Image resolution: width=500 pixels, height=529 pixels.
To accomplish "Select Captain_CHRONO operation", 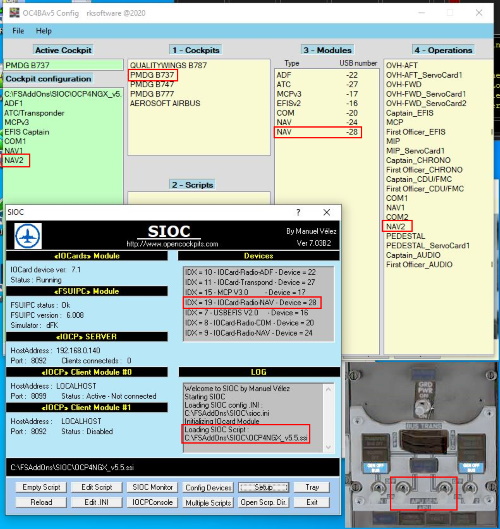I will tap(418, 160).
